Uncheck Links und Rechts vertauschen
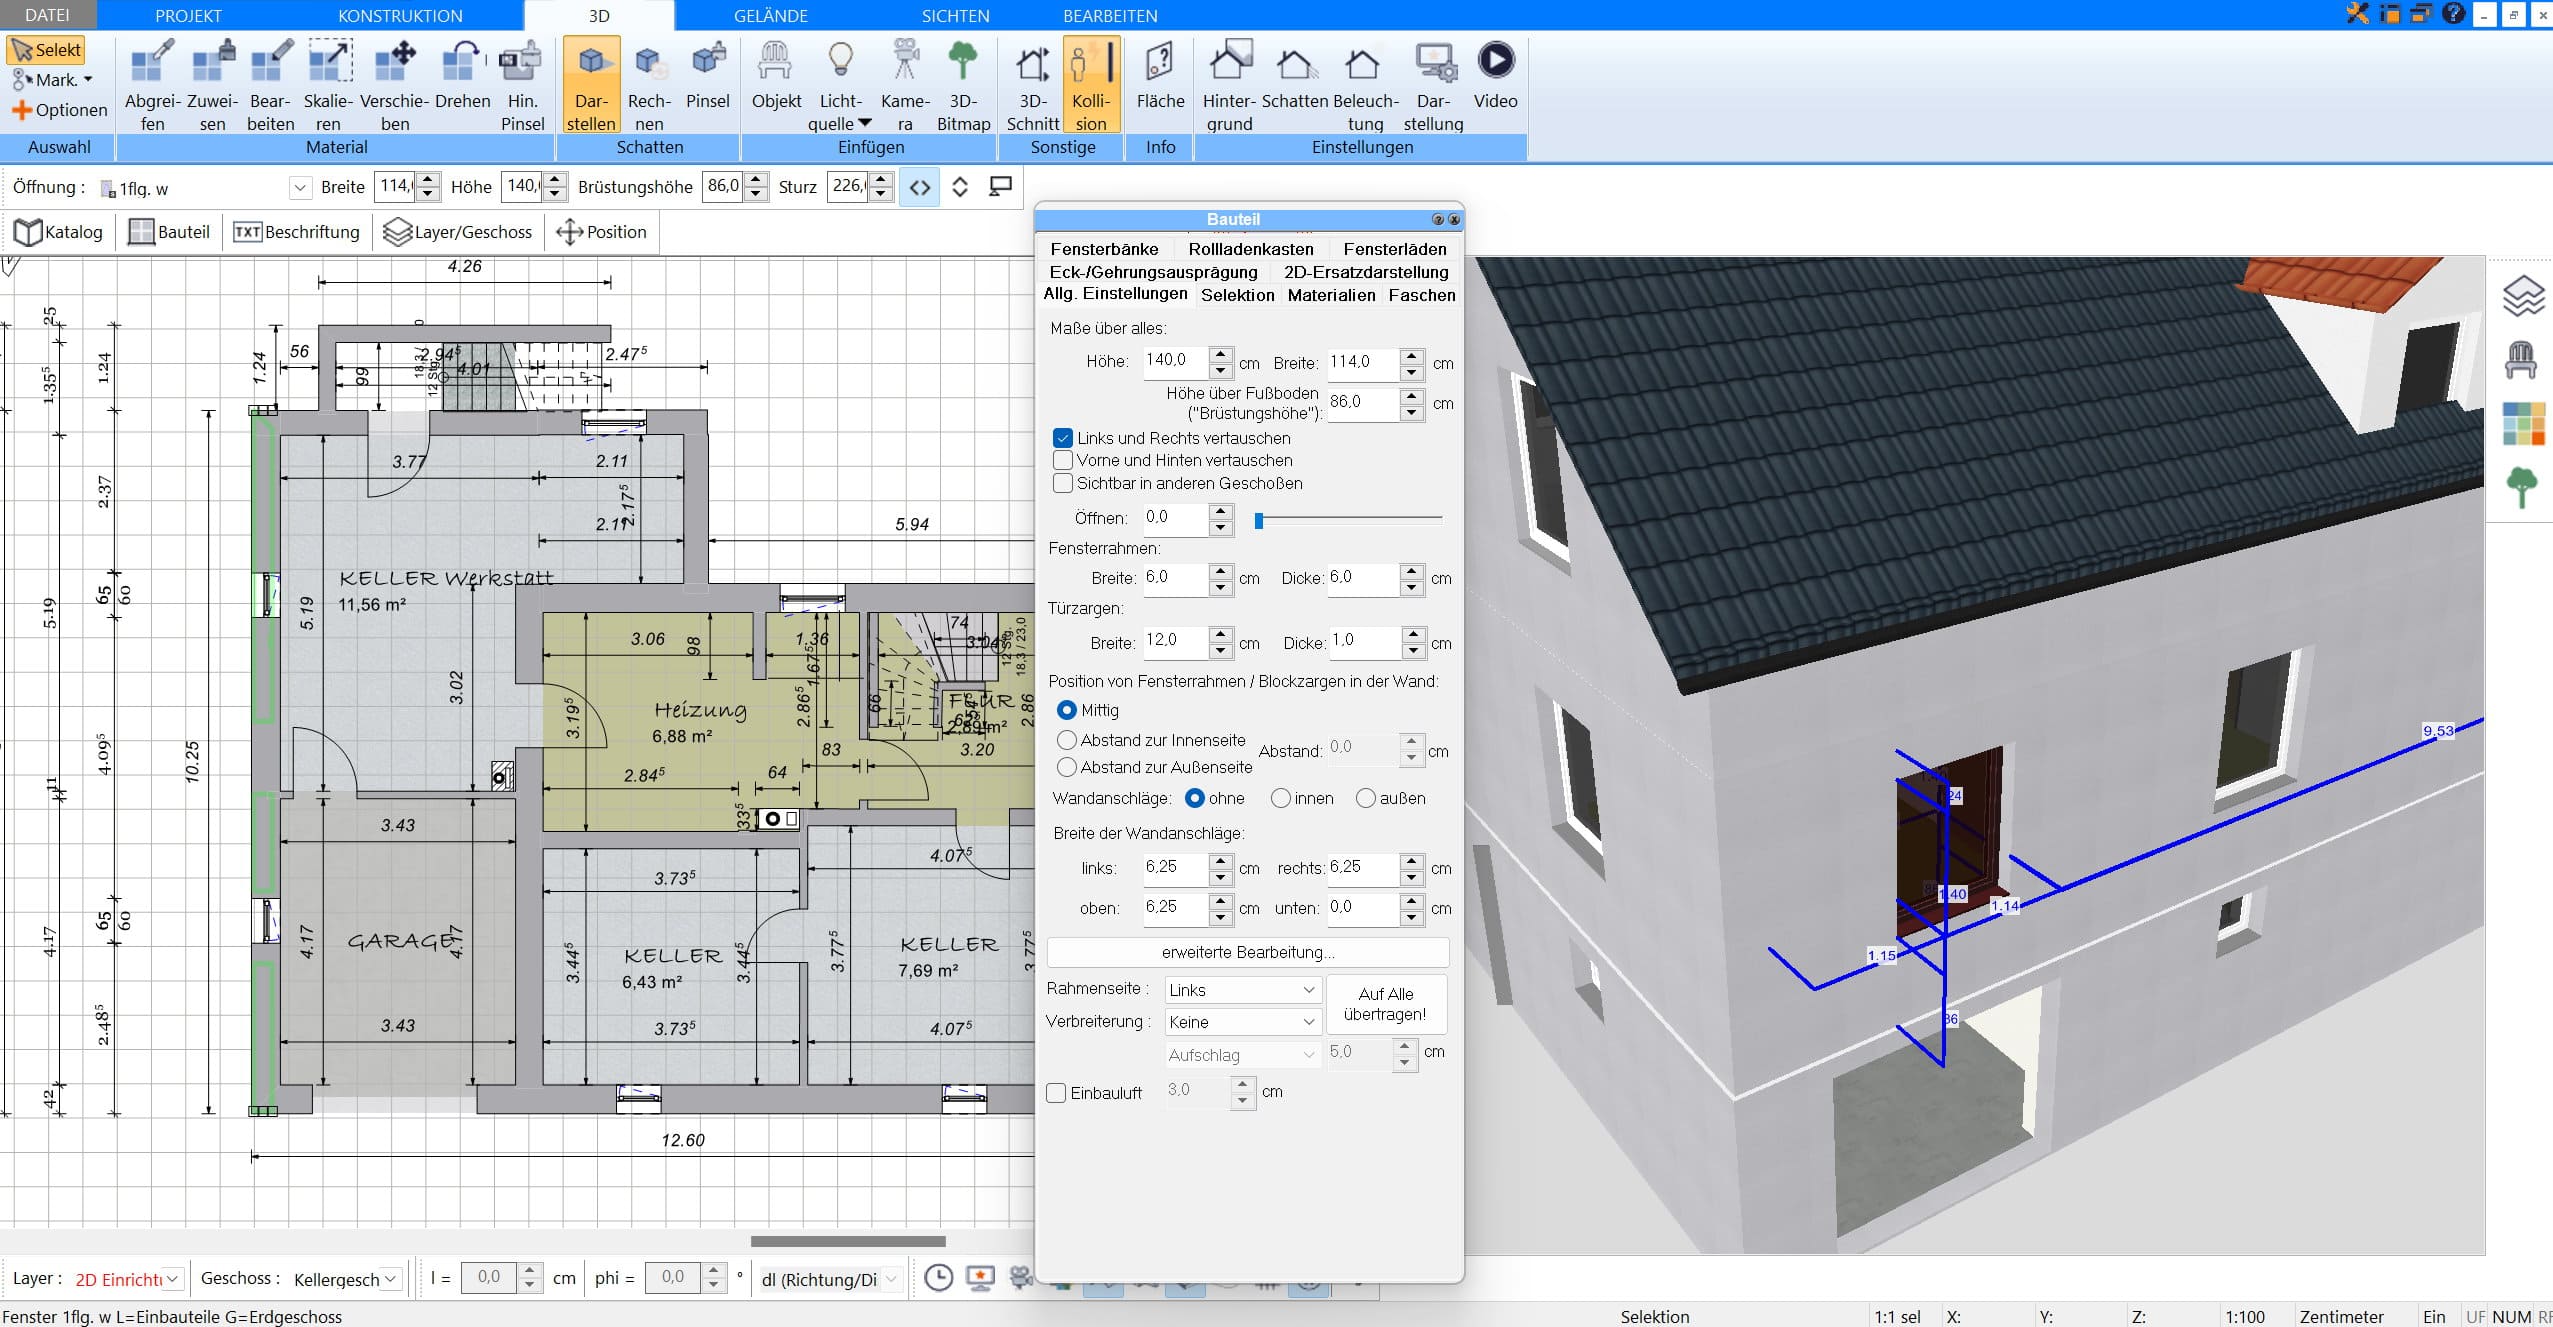 click(x=1063, y=438)
